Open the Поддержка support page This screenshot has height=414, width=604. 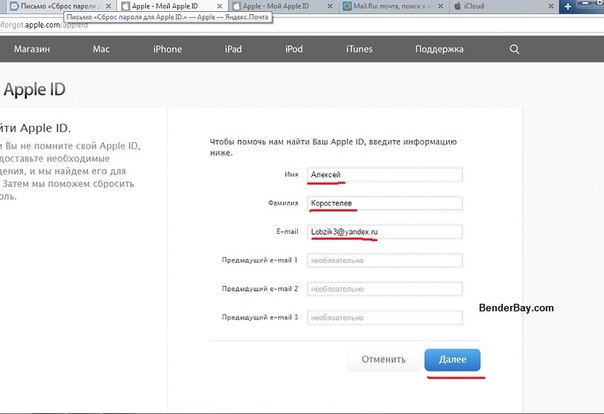[x=439, y=48]
